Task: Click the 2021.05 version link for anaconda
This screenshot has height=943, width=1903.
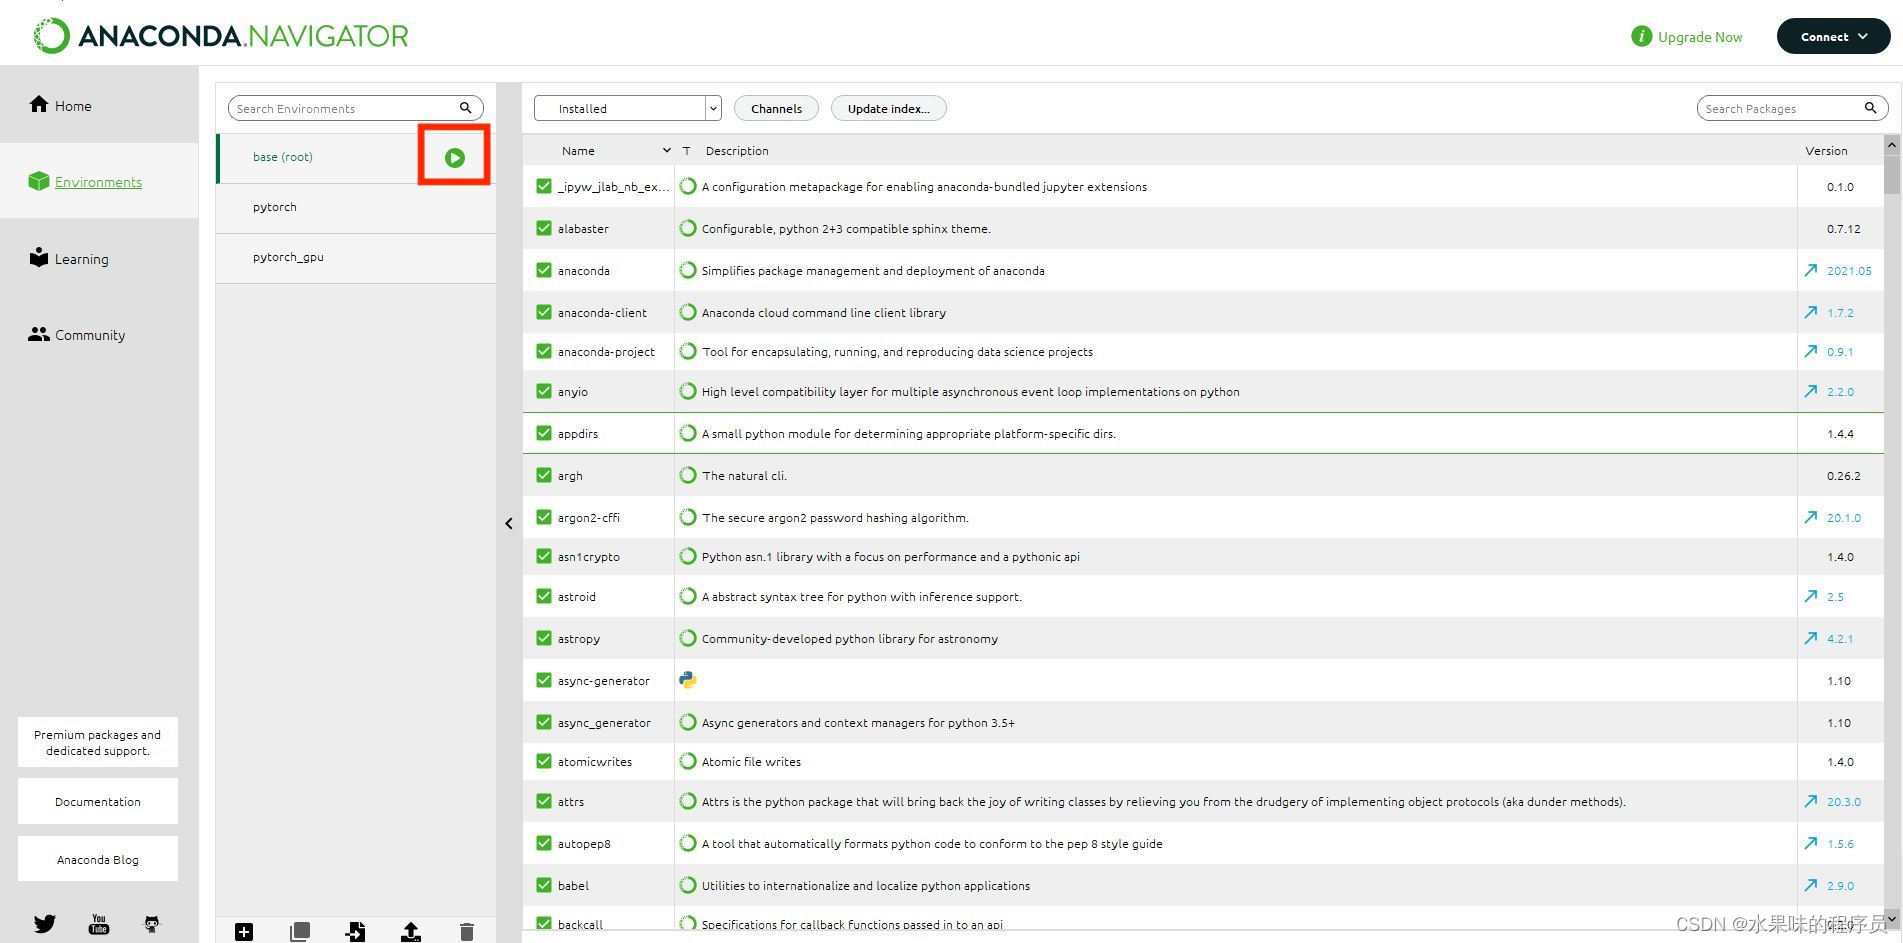Action: click(x=1849, y=270)
